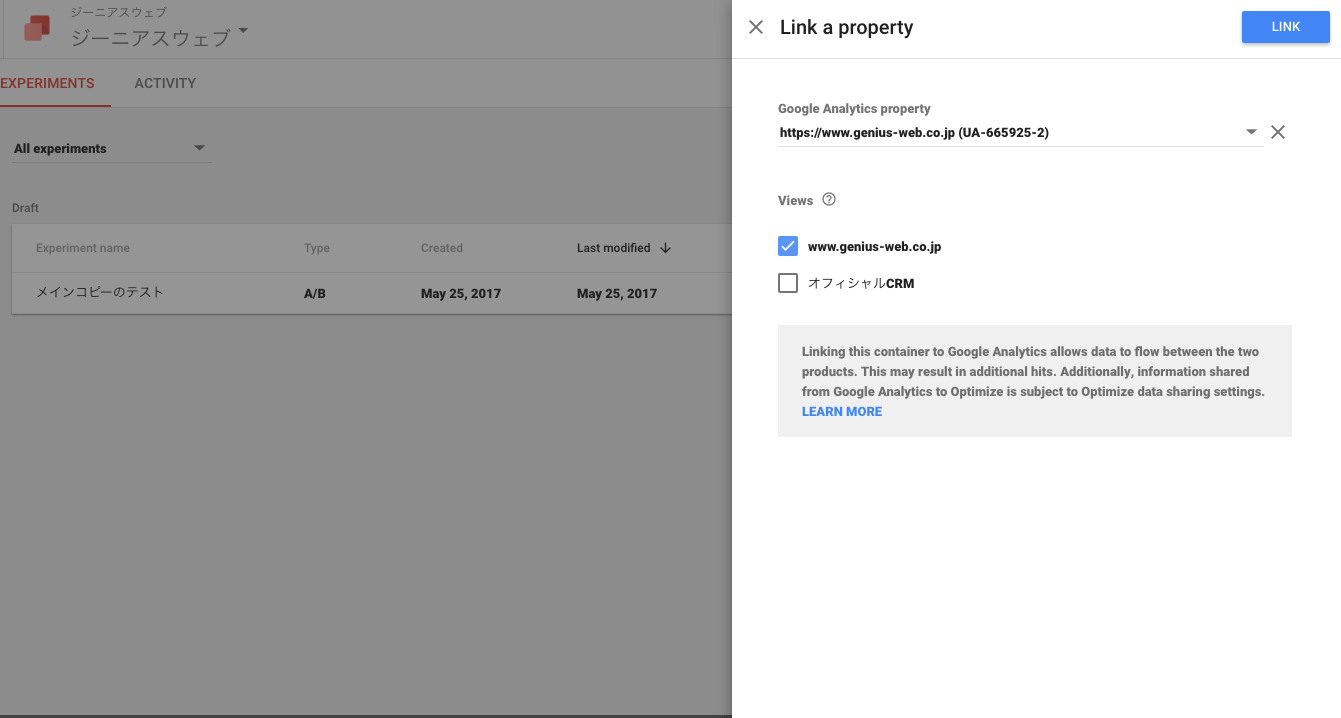Click the A/B type cell
The image size is (1341, 718).
click(315, 294)
